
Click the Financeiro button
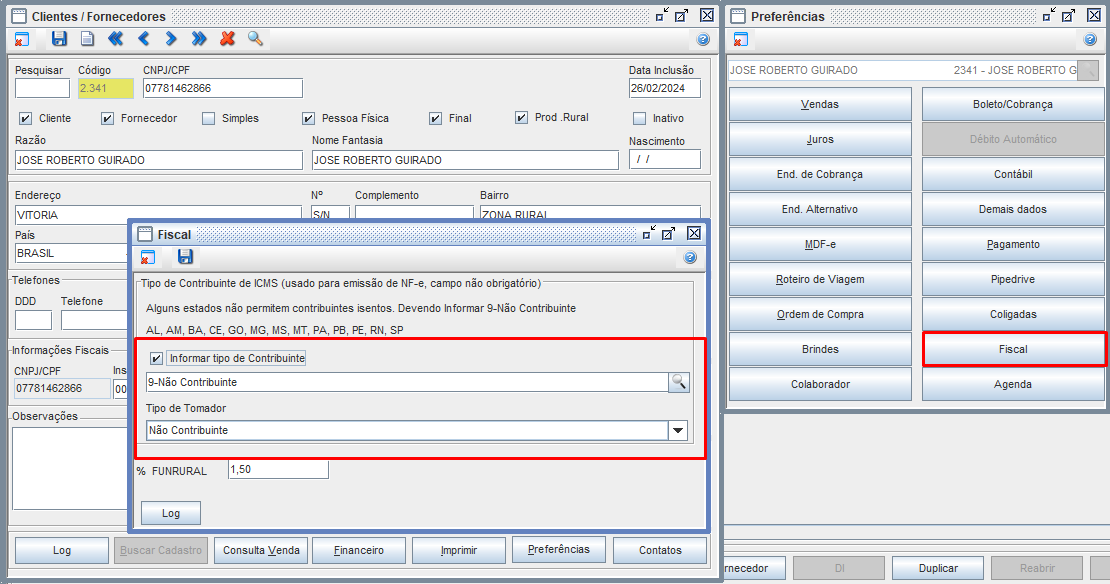(359, 550)
